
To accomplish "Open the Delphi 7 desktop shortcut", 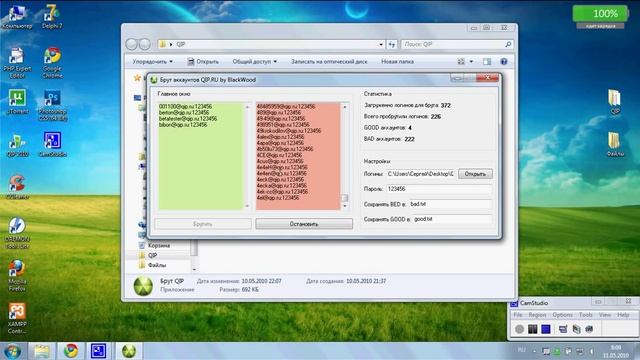I will (x=52, y=16).
